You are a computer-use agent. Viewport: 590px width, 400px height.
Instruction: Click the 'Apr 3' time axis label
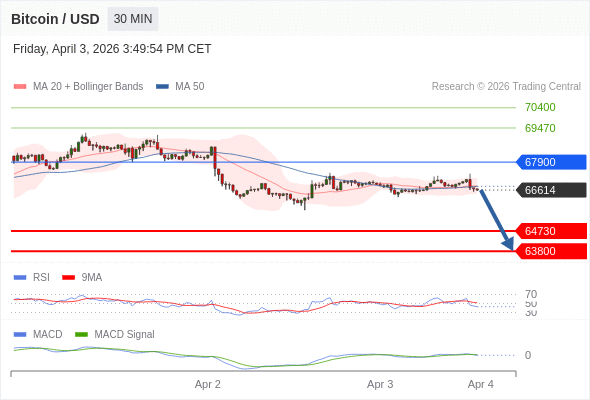(x=380, y=385)
